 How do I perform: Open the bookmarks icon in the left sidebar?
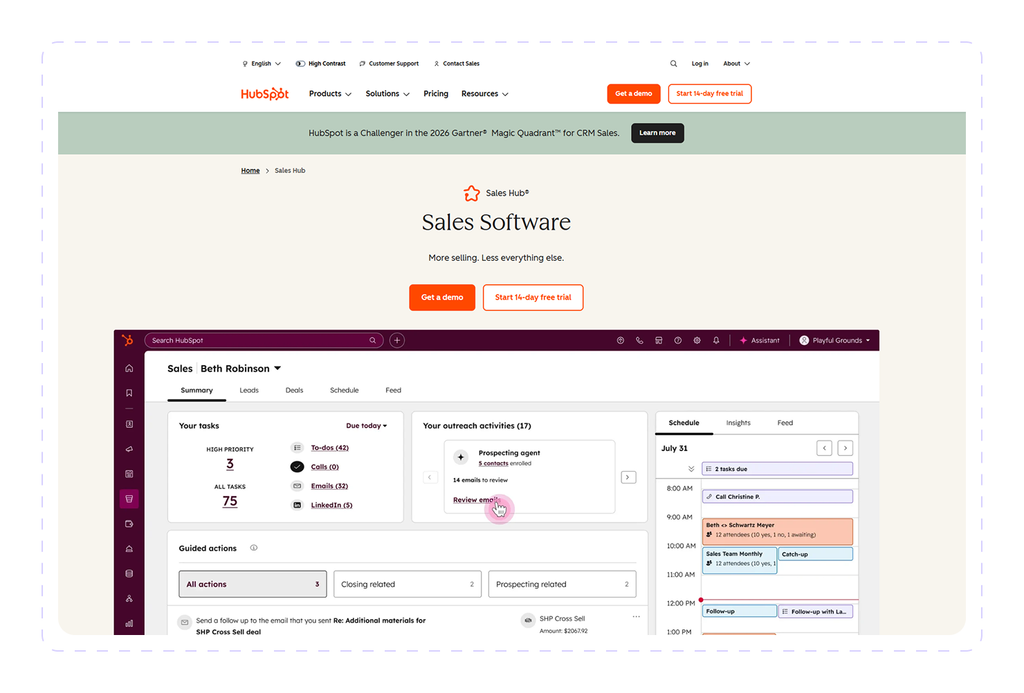(129, 393)
